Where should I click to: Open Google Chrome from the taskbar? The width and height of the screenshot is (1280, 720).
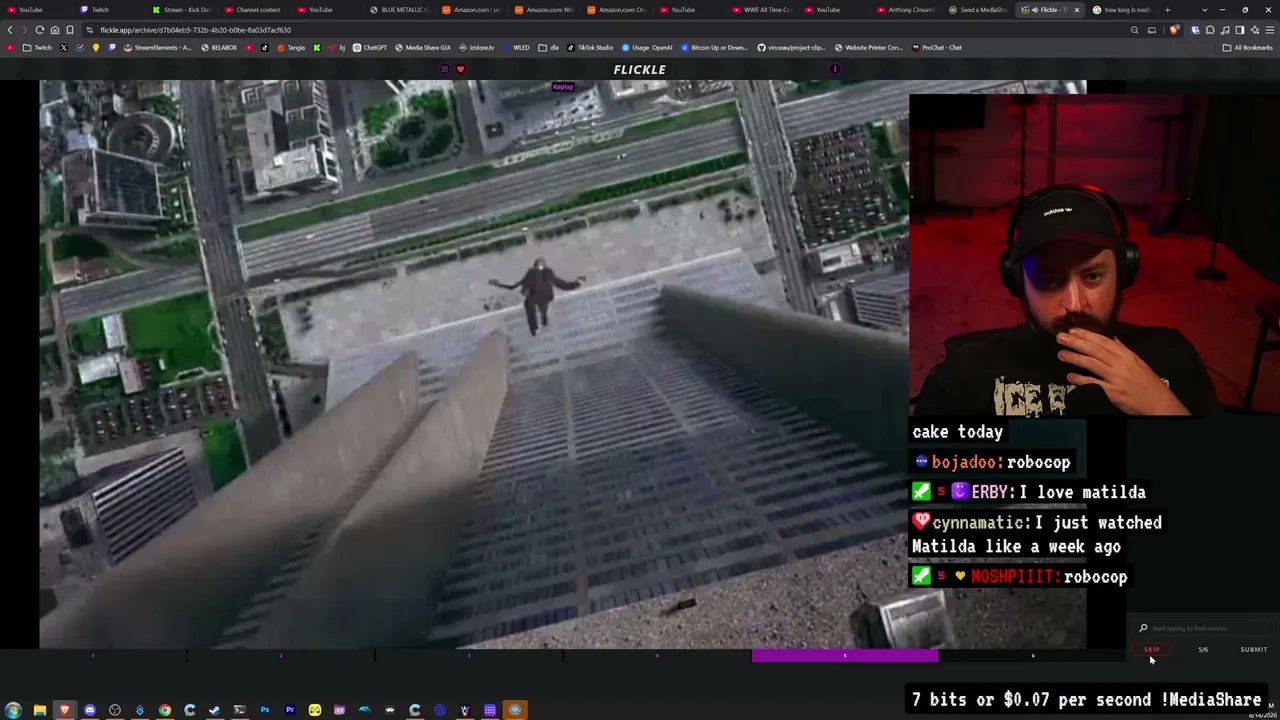(165, 710)
